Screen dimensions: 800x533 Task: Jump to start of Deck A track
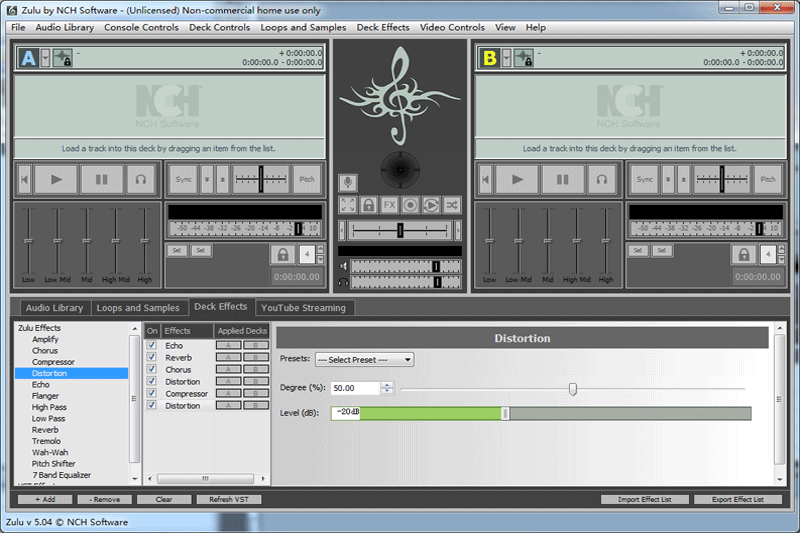click(x=24, y=180)
